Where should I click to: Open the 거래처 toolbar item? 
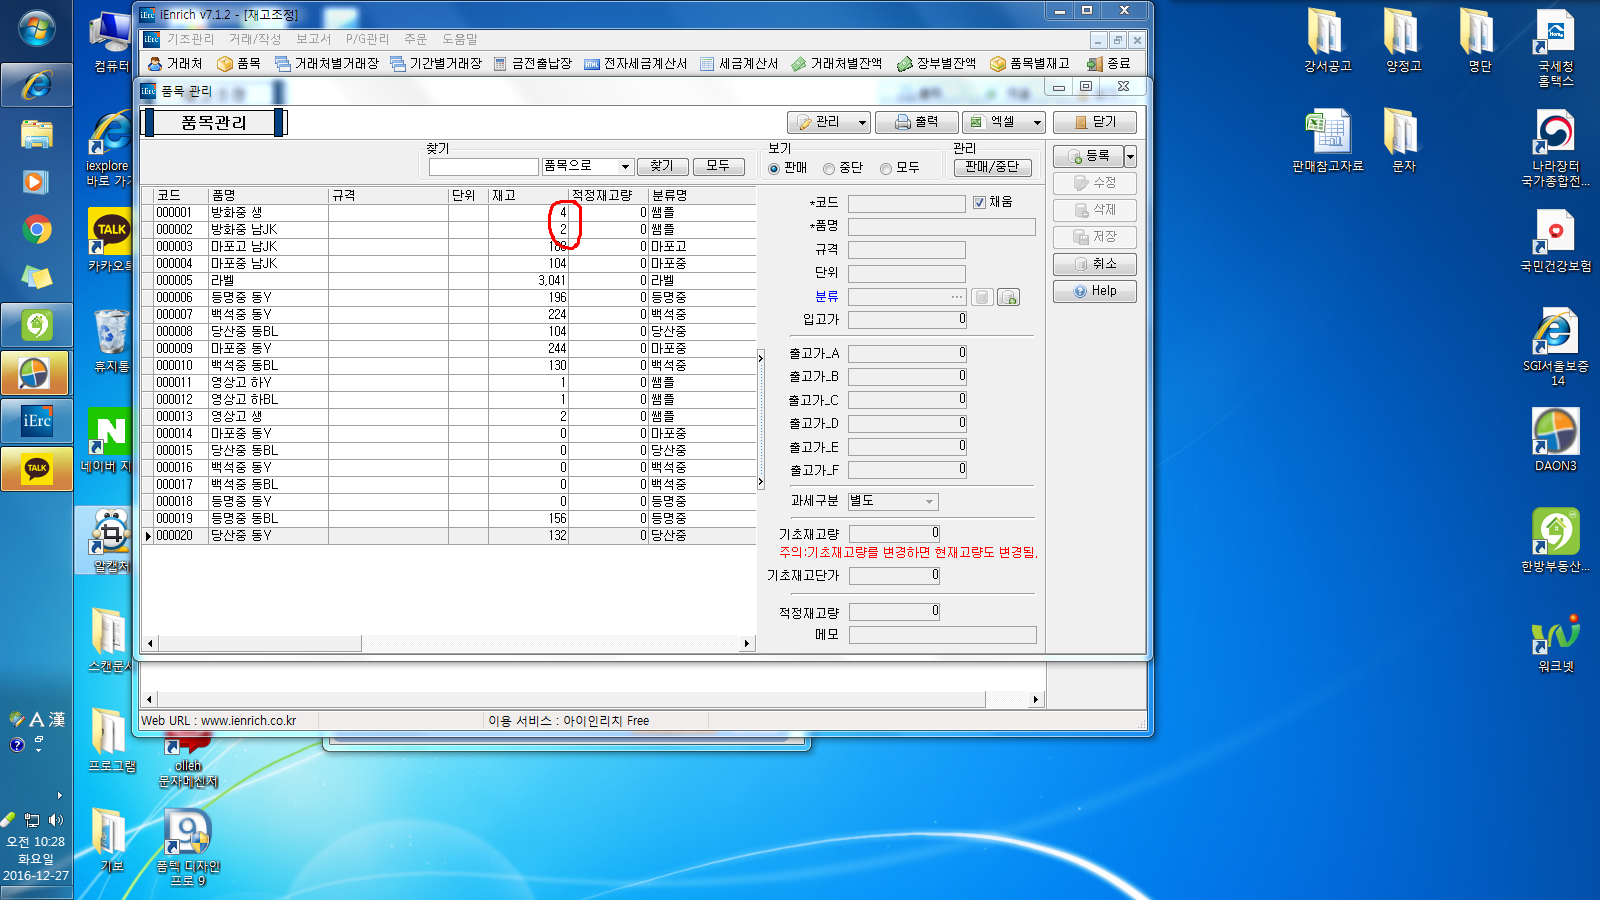176,64
